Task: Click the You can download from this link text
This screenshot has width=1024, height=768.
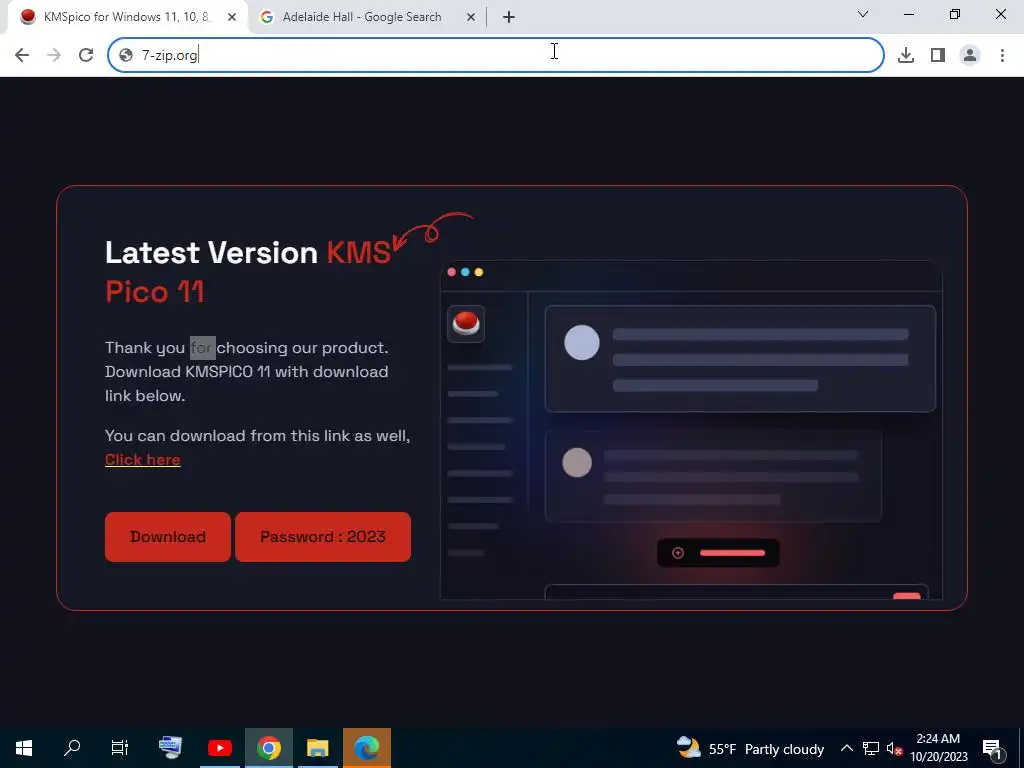Action: tap(257, 436)
